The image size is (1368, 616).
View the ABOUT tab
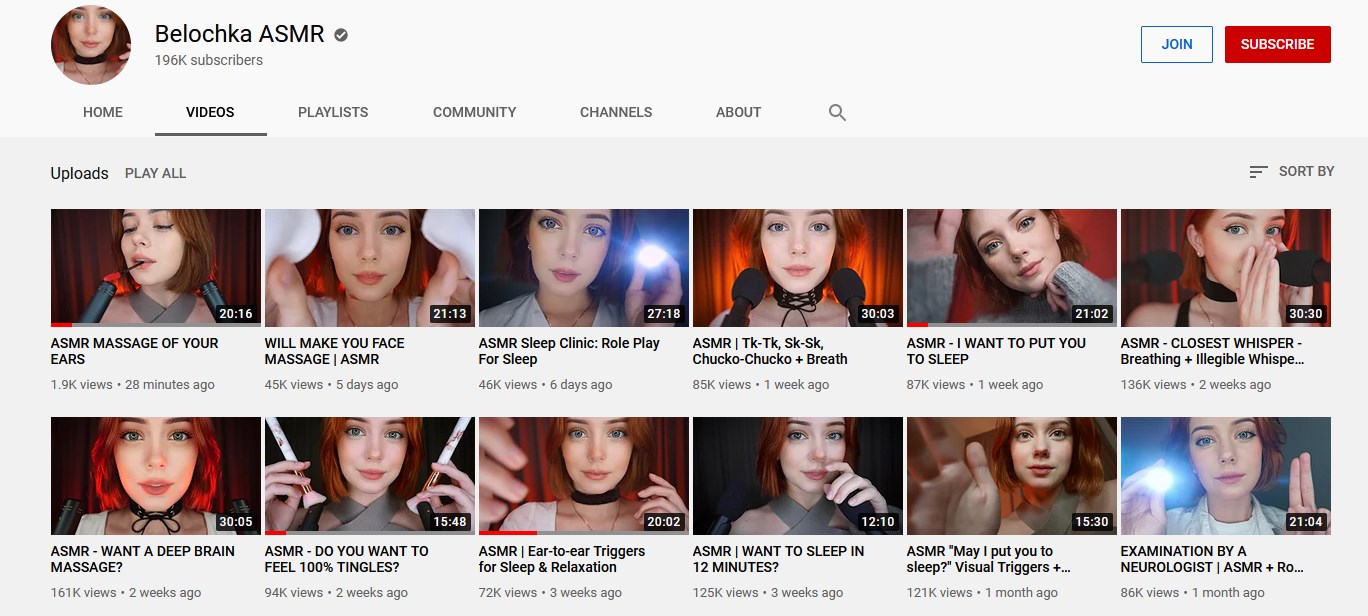tap(738, 112)
